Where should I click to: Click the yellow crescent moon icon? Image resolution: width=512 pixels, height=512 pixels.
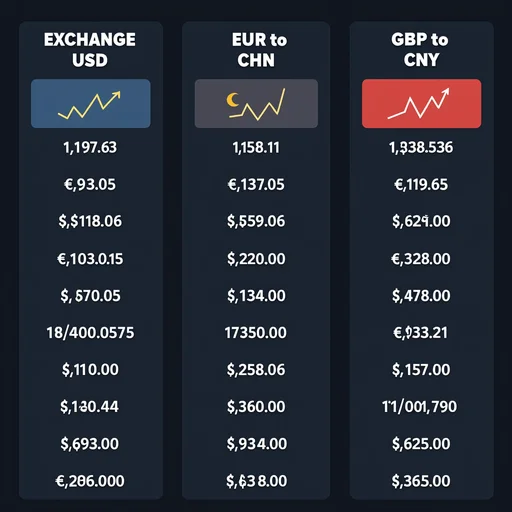click(233, 100)
